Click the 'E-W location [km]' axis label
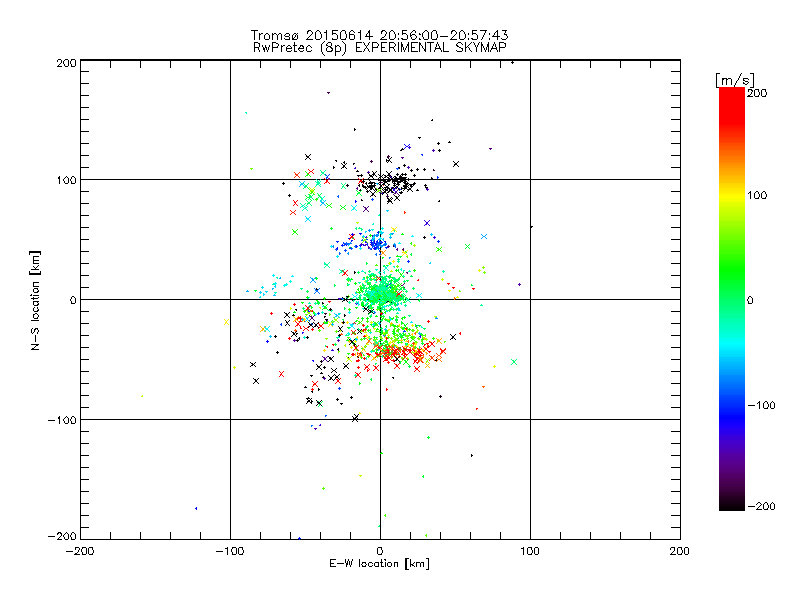The height and width of the screenshot is (600, 800). coord(379,564)
